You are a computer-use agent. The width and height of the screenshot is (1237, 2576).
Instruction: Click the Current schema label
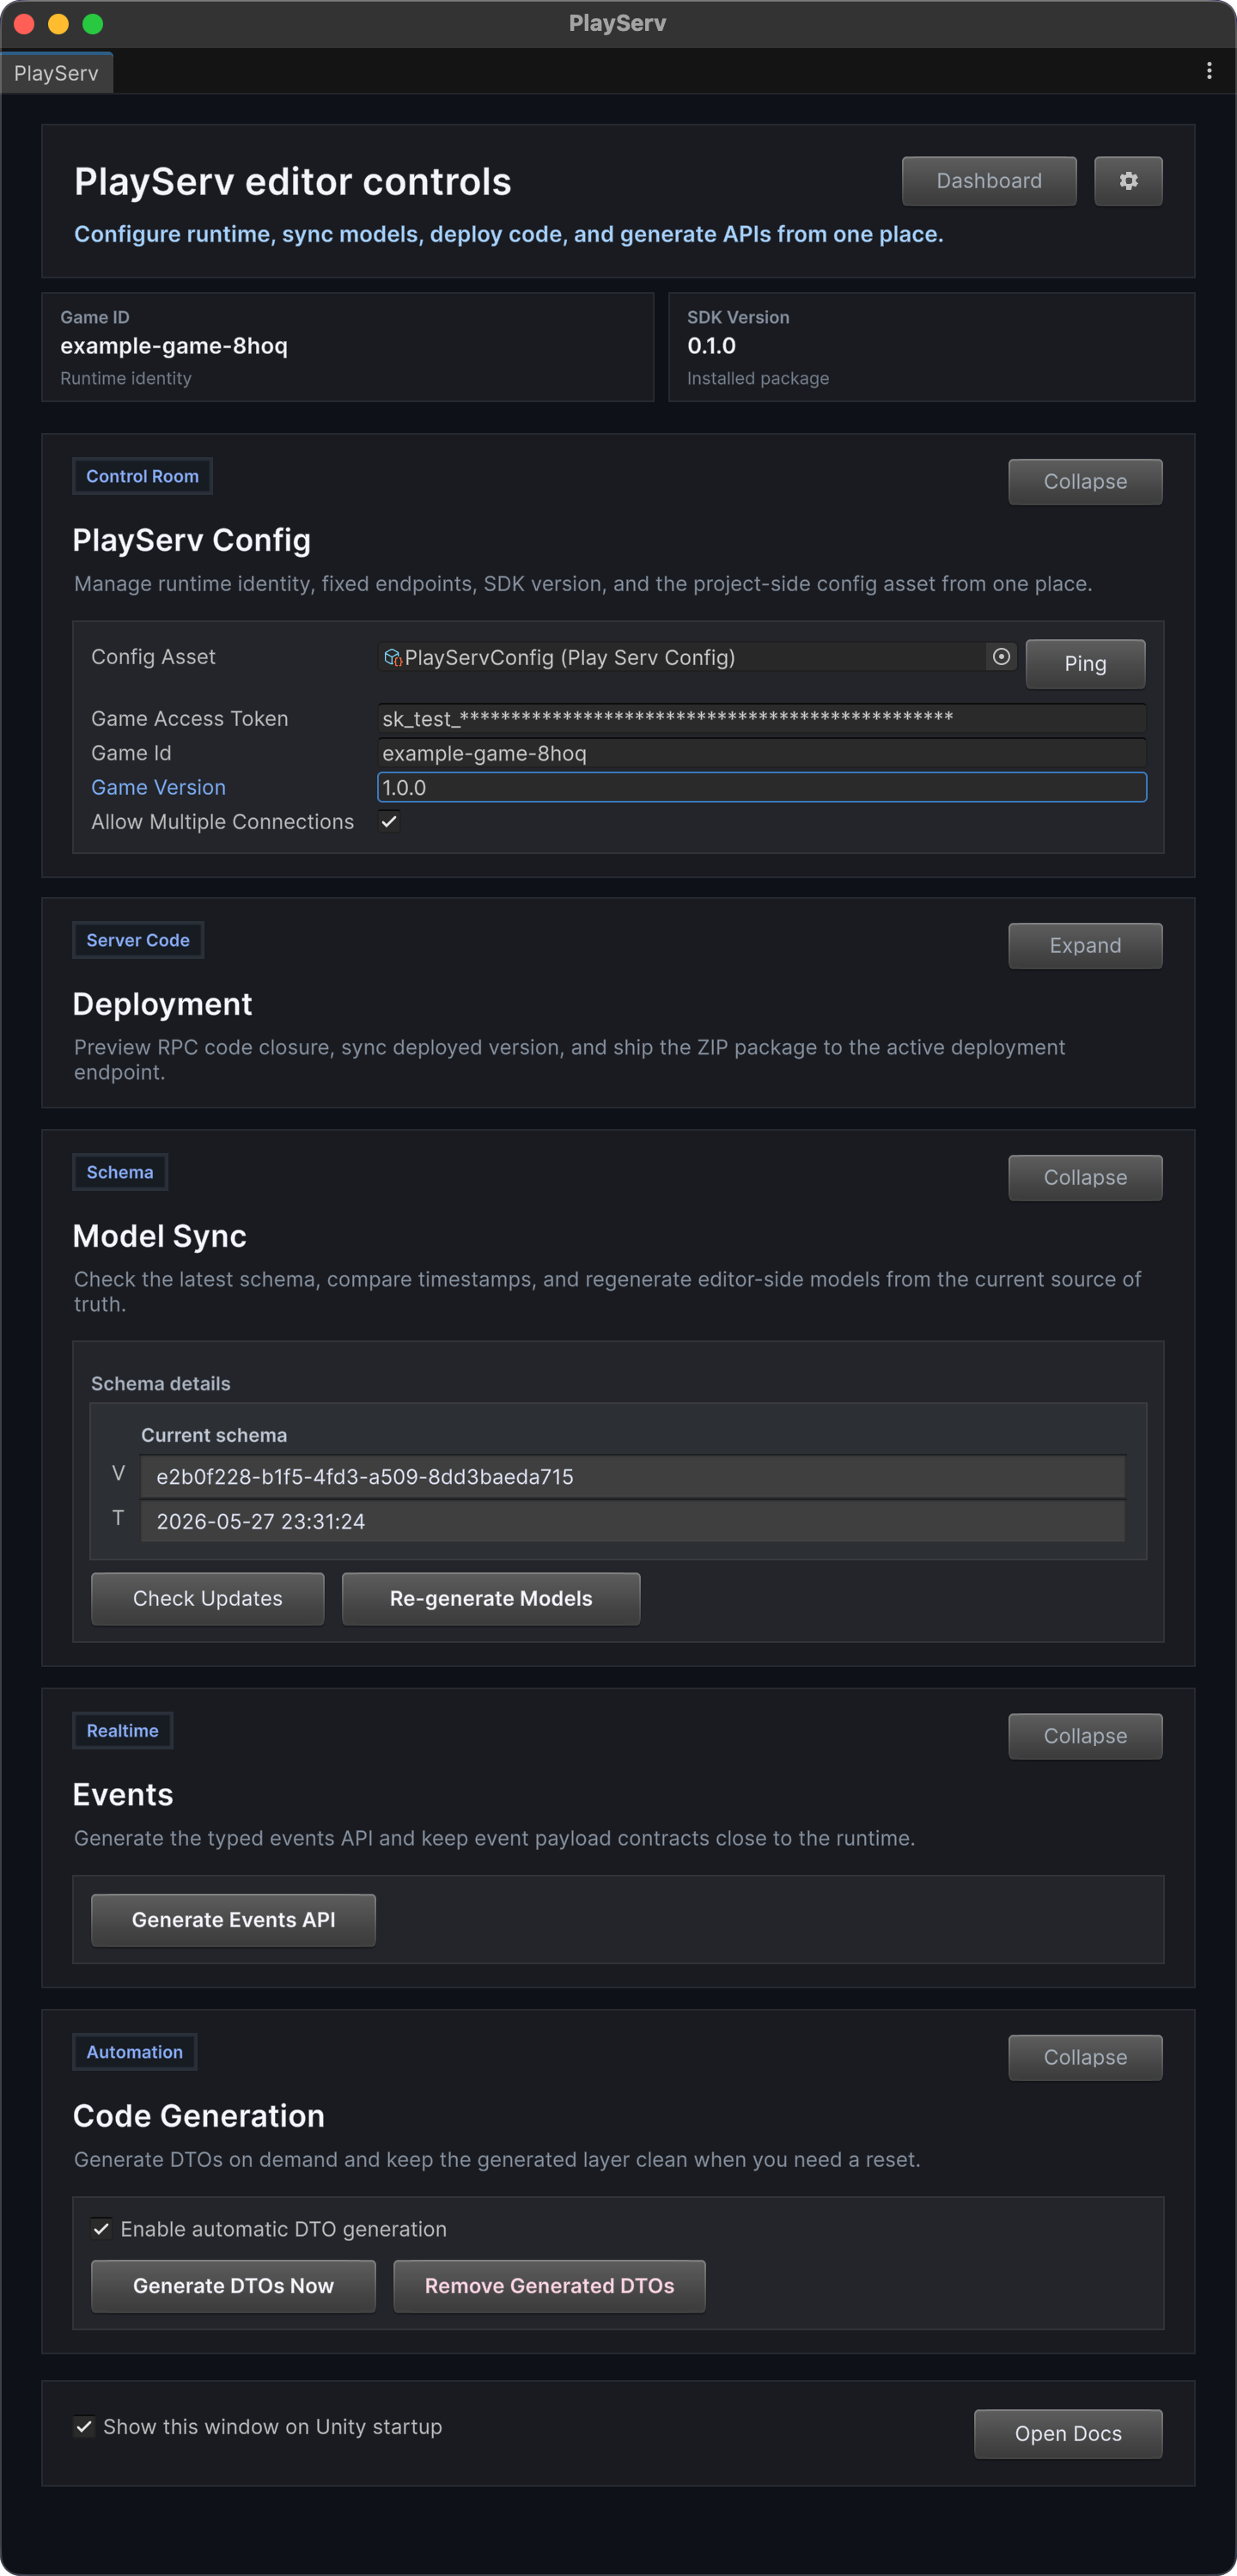(214, 1435)
